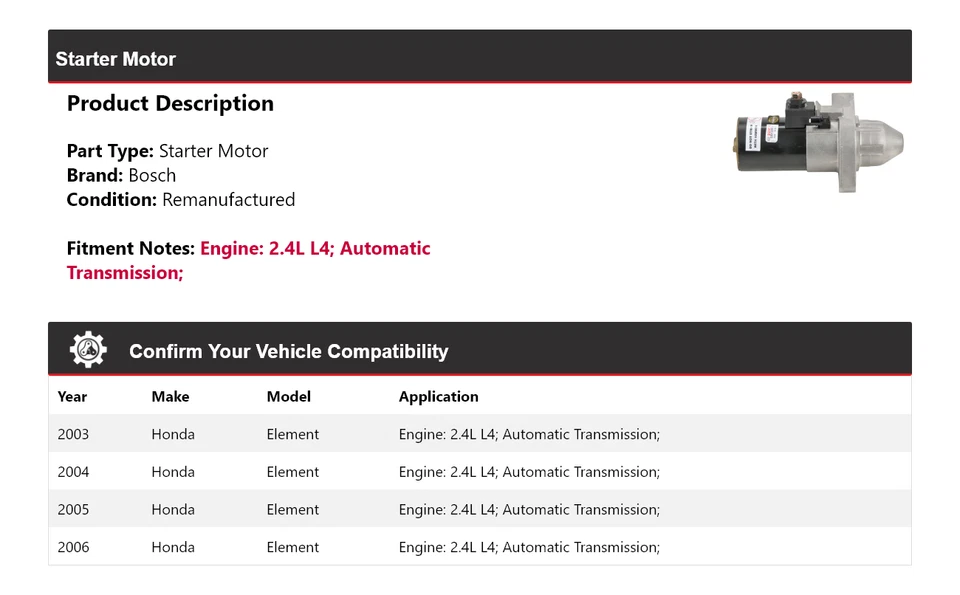Click the Brand: Bosch line
960x595 pixels.
(121, 176)
